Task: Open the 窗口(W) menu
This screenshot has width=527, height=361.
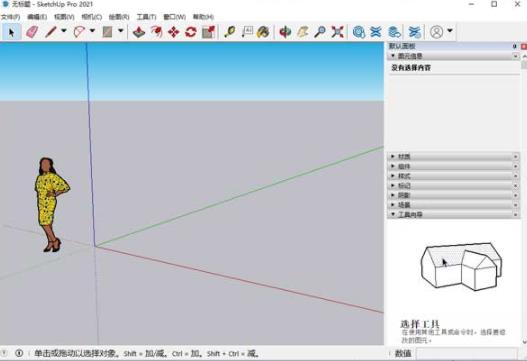Action: pyautogui.click(x=174, y=17)
